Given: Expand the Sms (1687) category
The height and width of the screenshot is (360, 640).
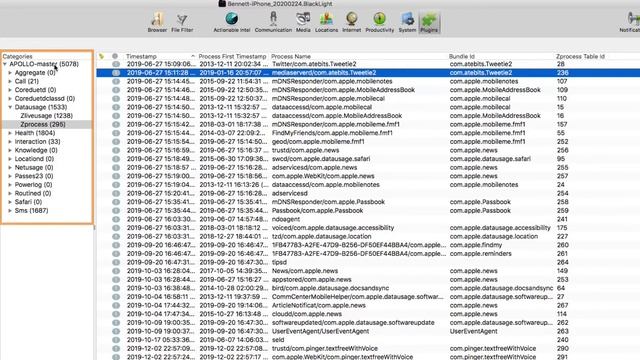Looking at the screenshot, I should (10, 211).
